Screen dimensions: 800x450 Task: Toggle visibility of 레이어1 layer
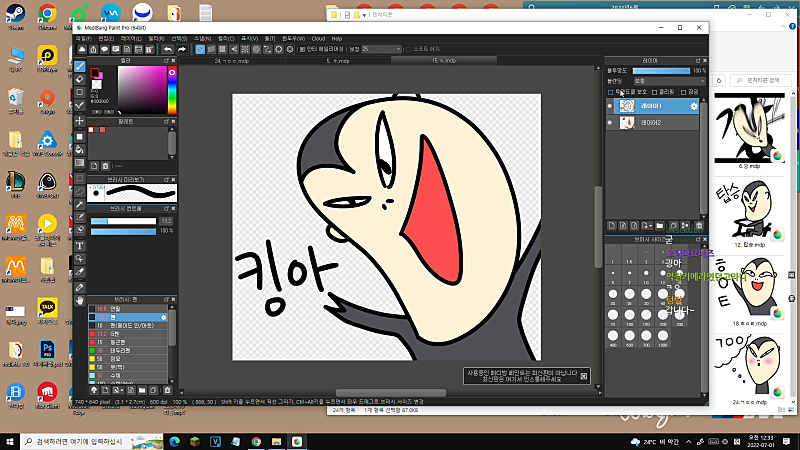611,105
